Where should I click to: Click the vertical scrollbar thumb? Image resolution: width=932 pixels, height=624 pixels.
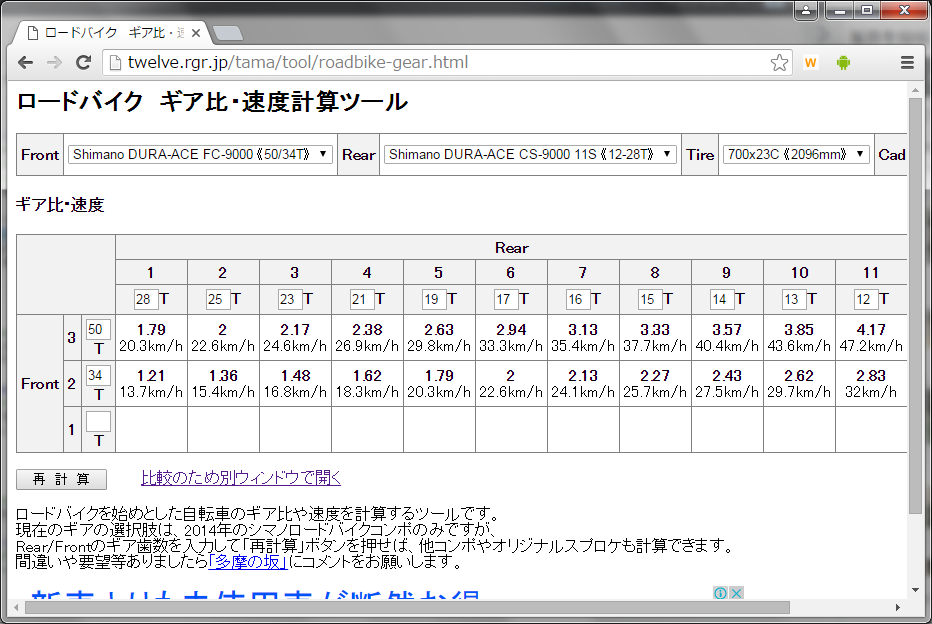coord(915,305)
